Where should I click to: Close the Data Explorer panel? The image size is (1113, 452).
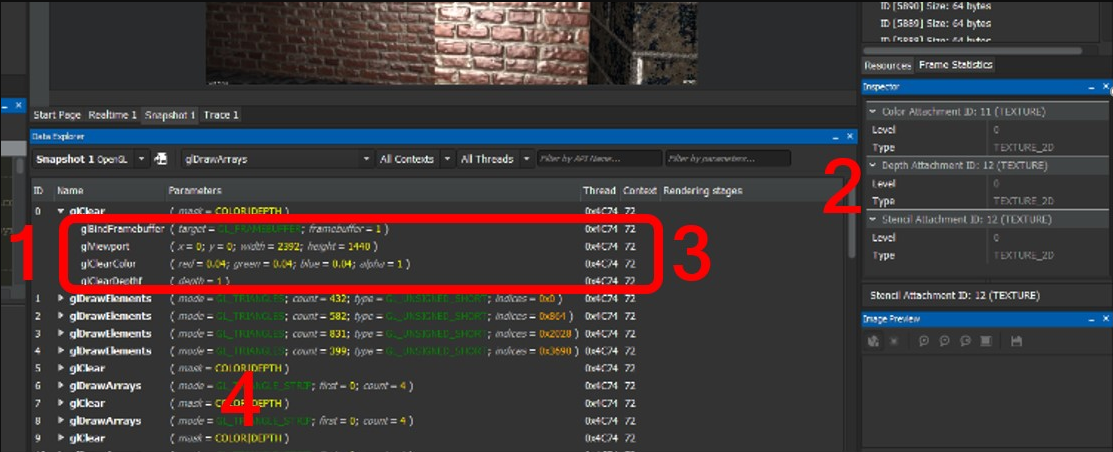(850, 136)
